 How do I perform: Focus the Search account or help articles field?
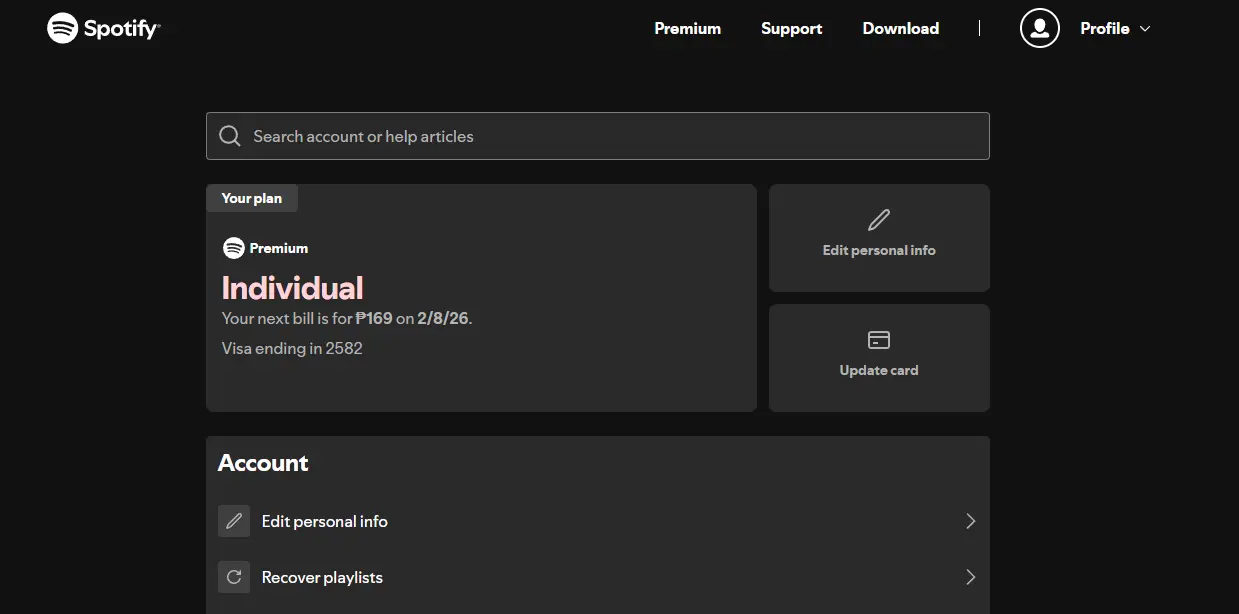[x=598, y=136]
